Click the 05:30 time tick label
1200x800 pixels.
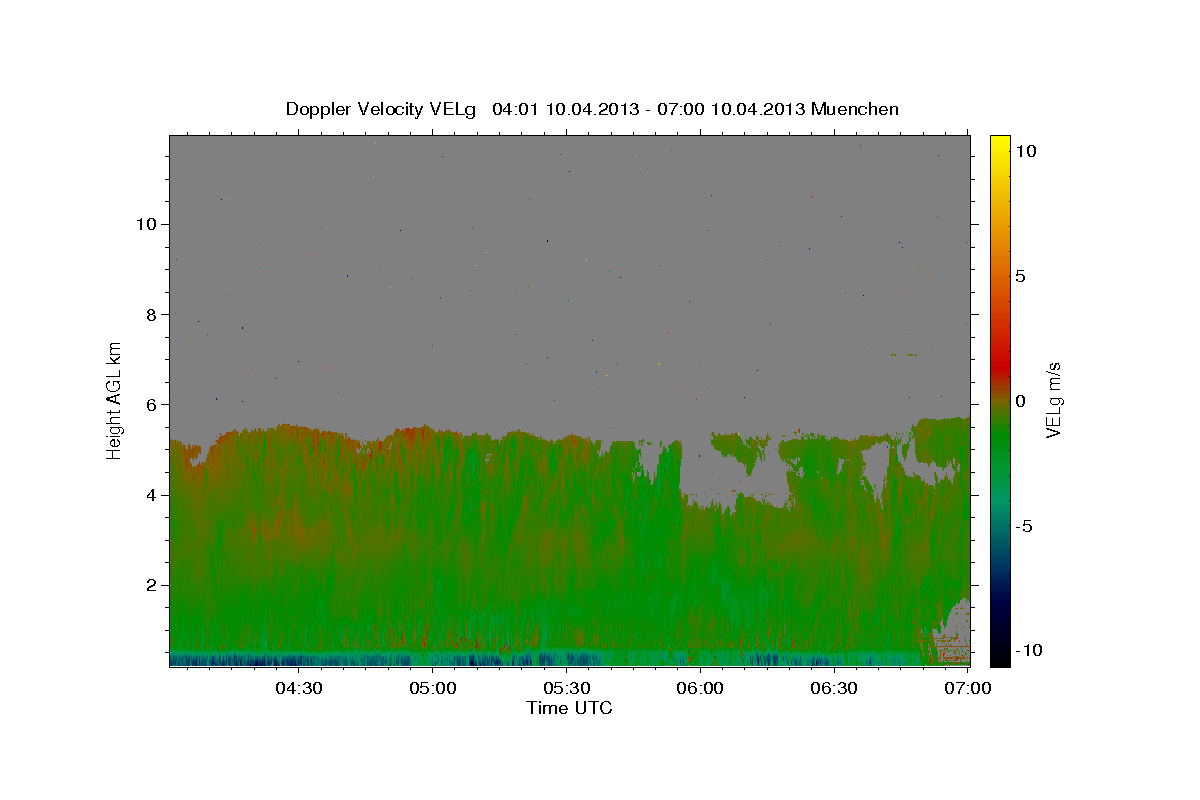[567, 689]
